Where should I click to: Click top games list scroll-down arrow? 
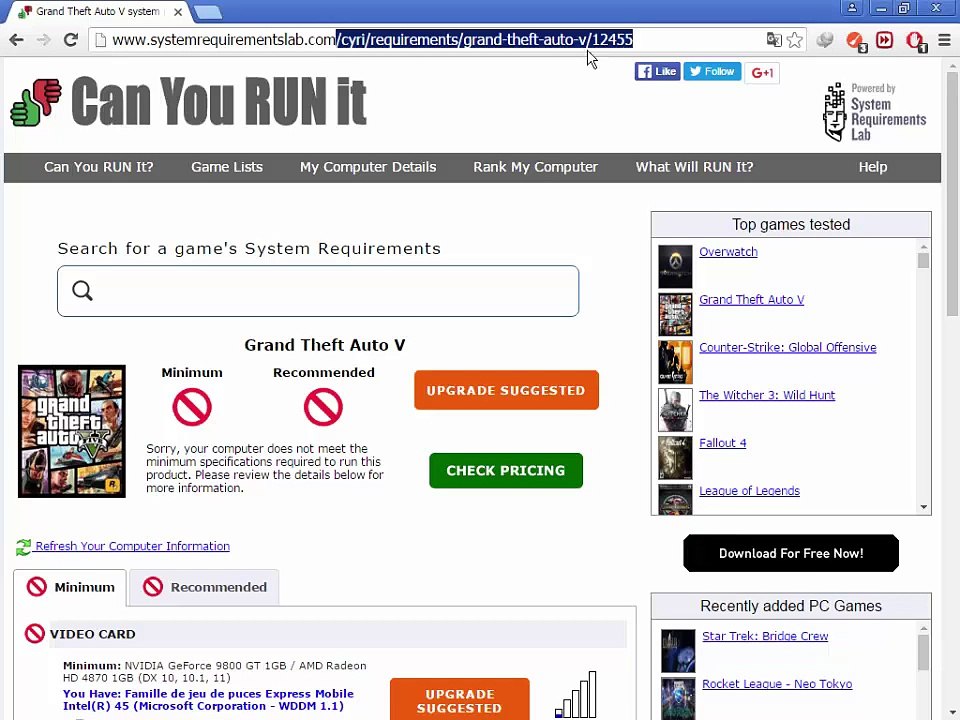[x=923, y=507]
